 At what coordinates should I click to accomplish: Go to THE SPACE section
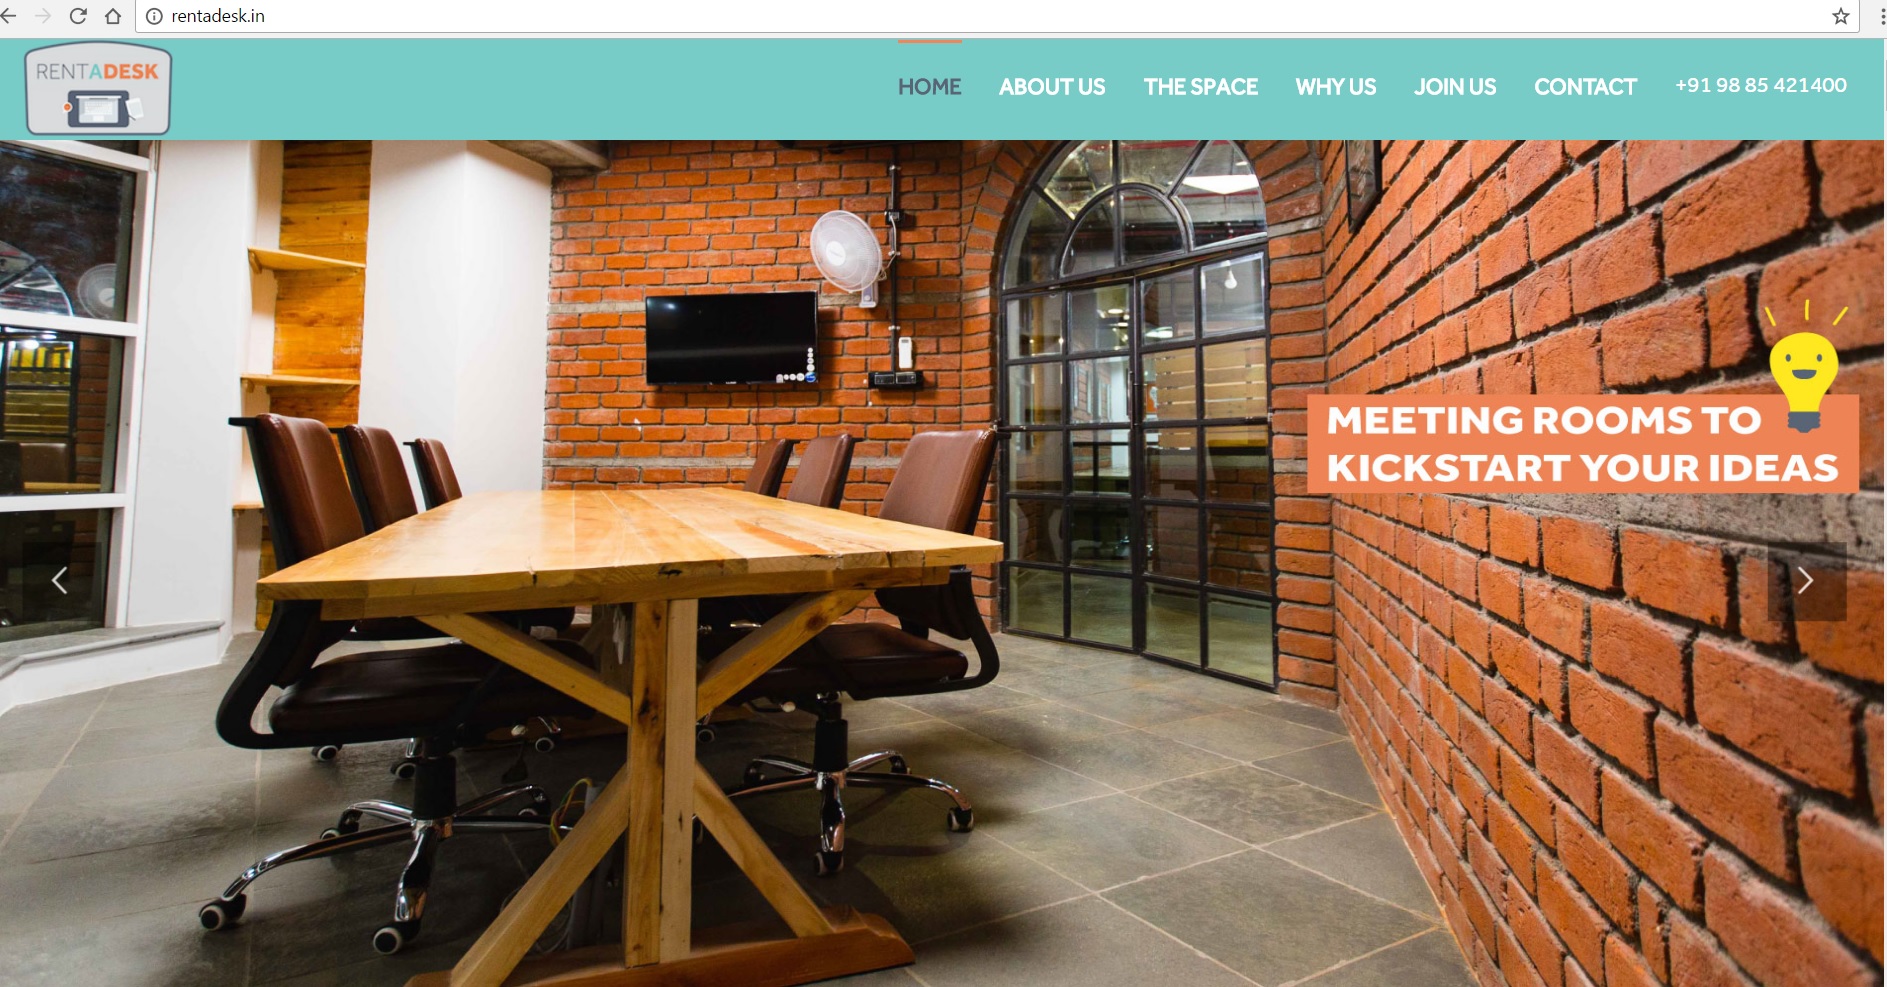(x=1200, y=87)
